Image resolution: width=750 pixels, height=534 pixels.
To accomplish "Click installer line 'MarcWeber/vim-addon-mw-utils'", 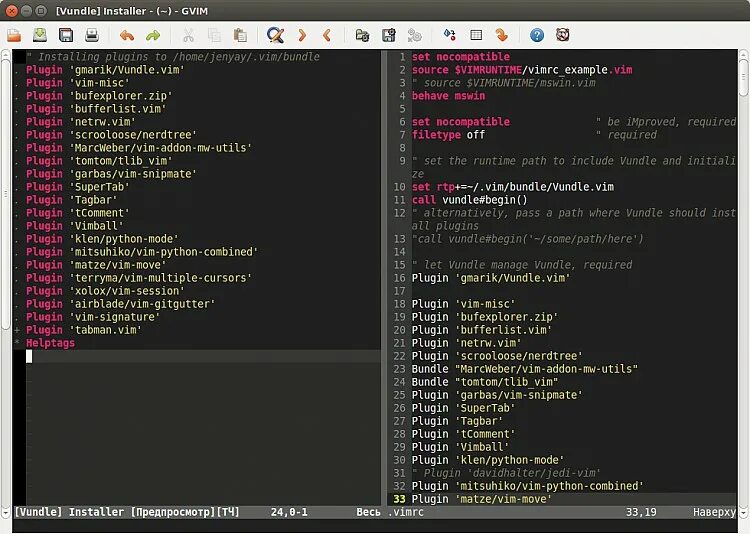I will (139, 148).
